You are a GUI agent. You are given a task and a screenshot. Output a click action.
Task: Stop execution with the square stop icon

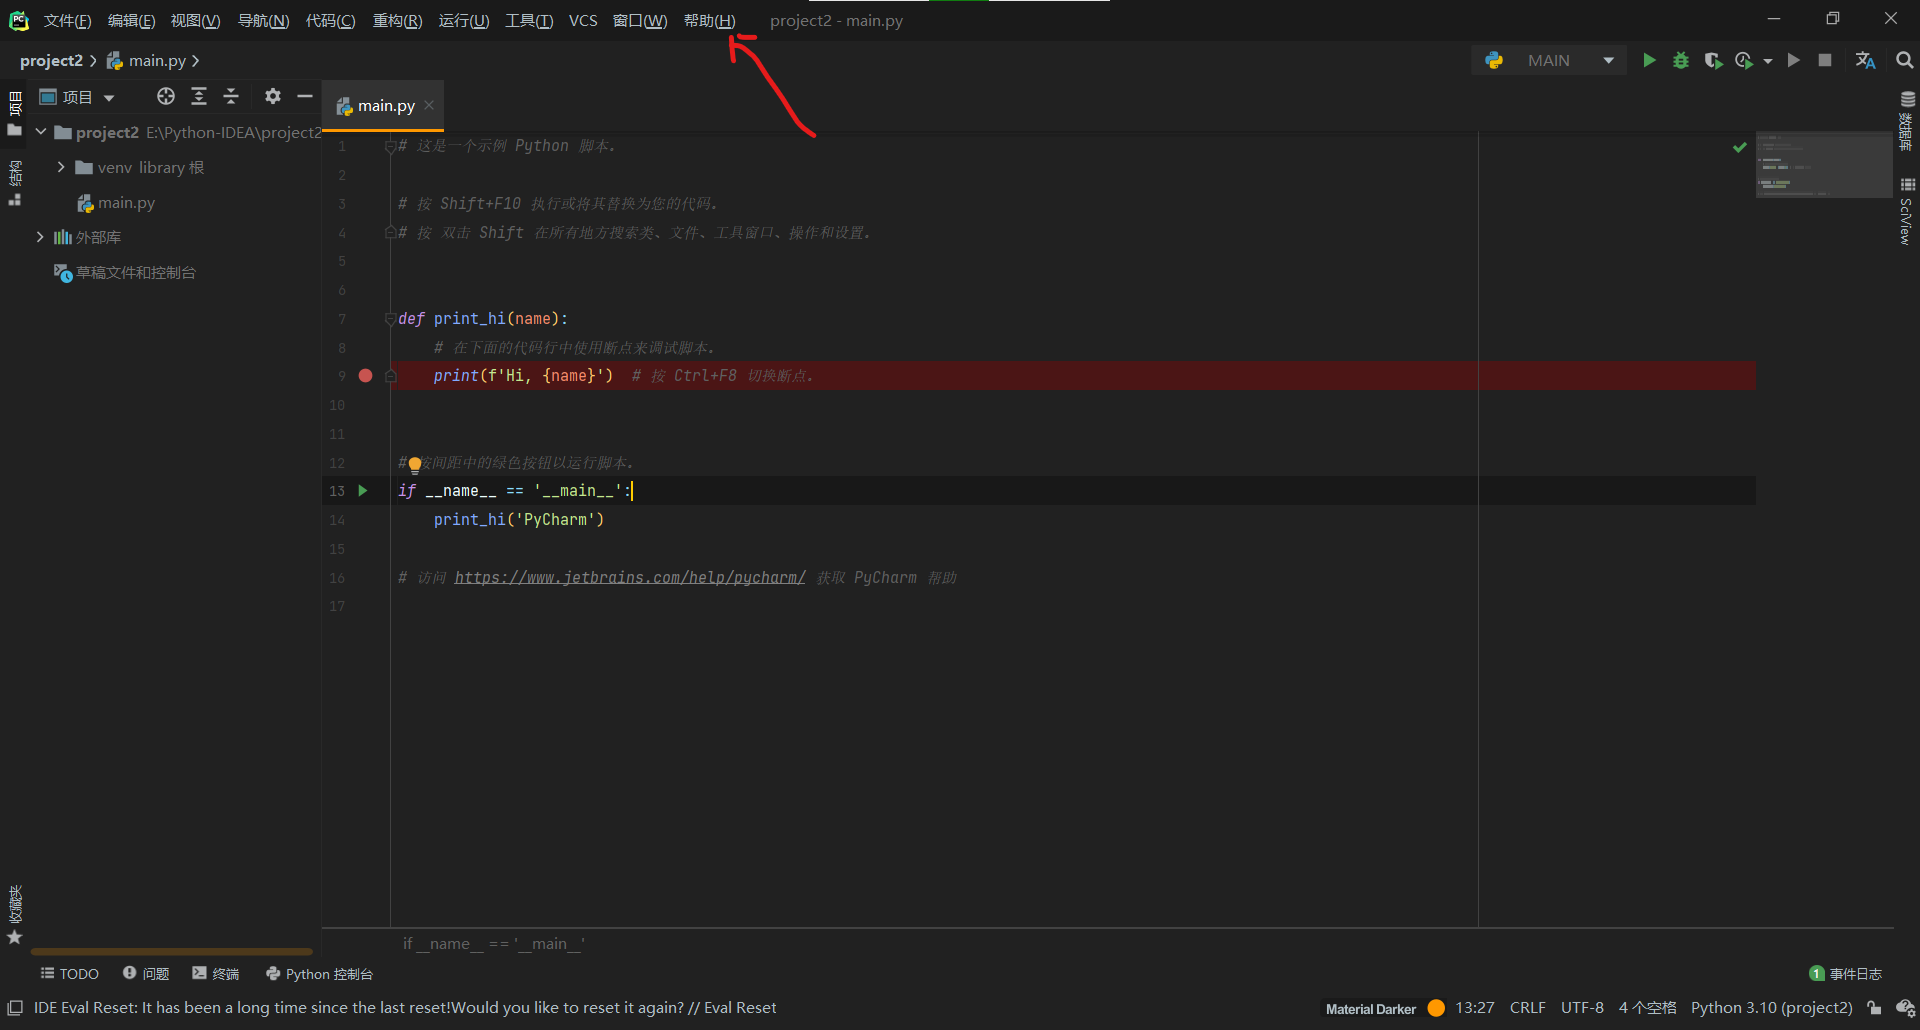1825,61
